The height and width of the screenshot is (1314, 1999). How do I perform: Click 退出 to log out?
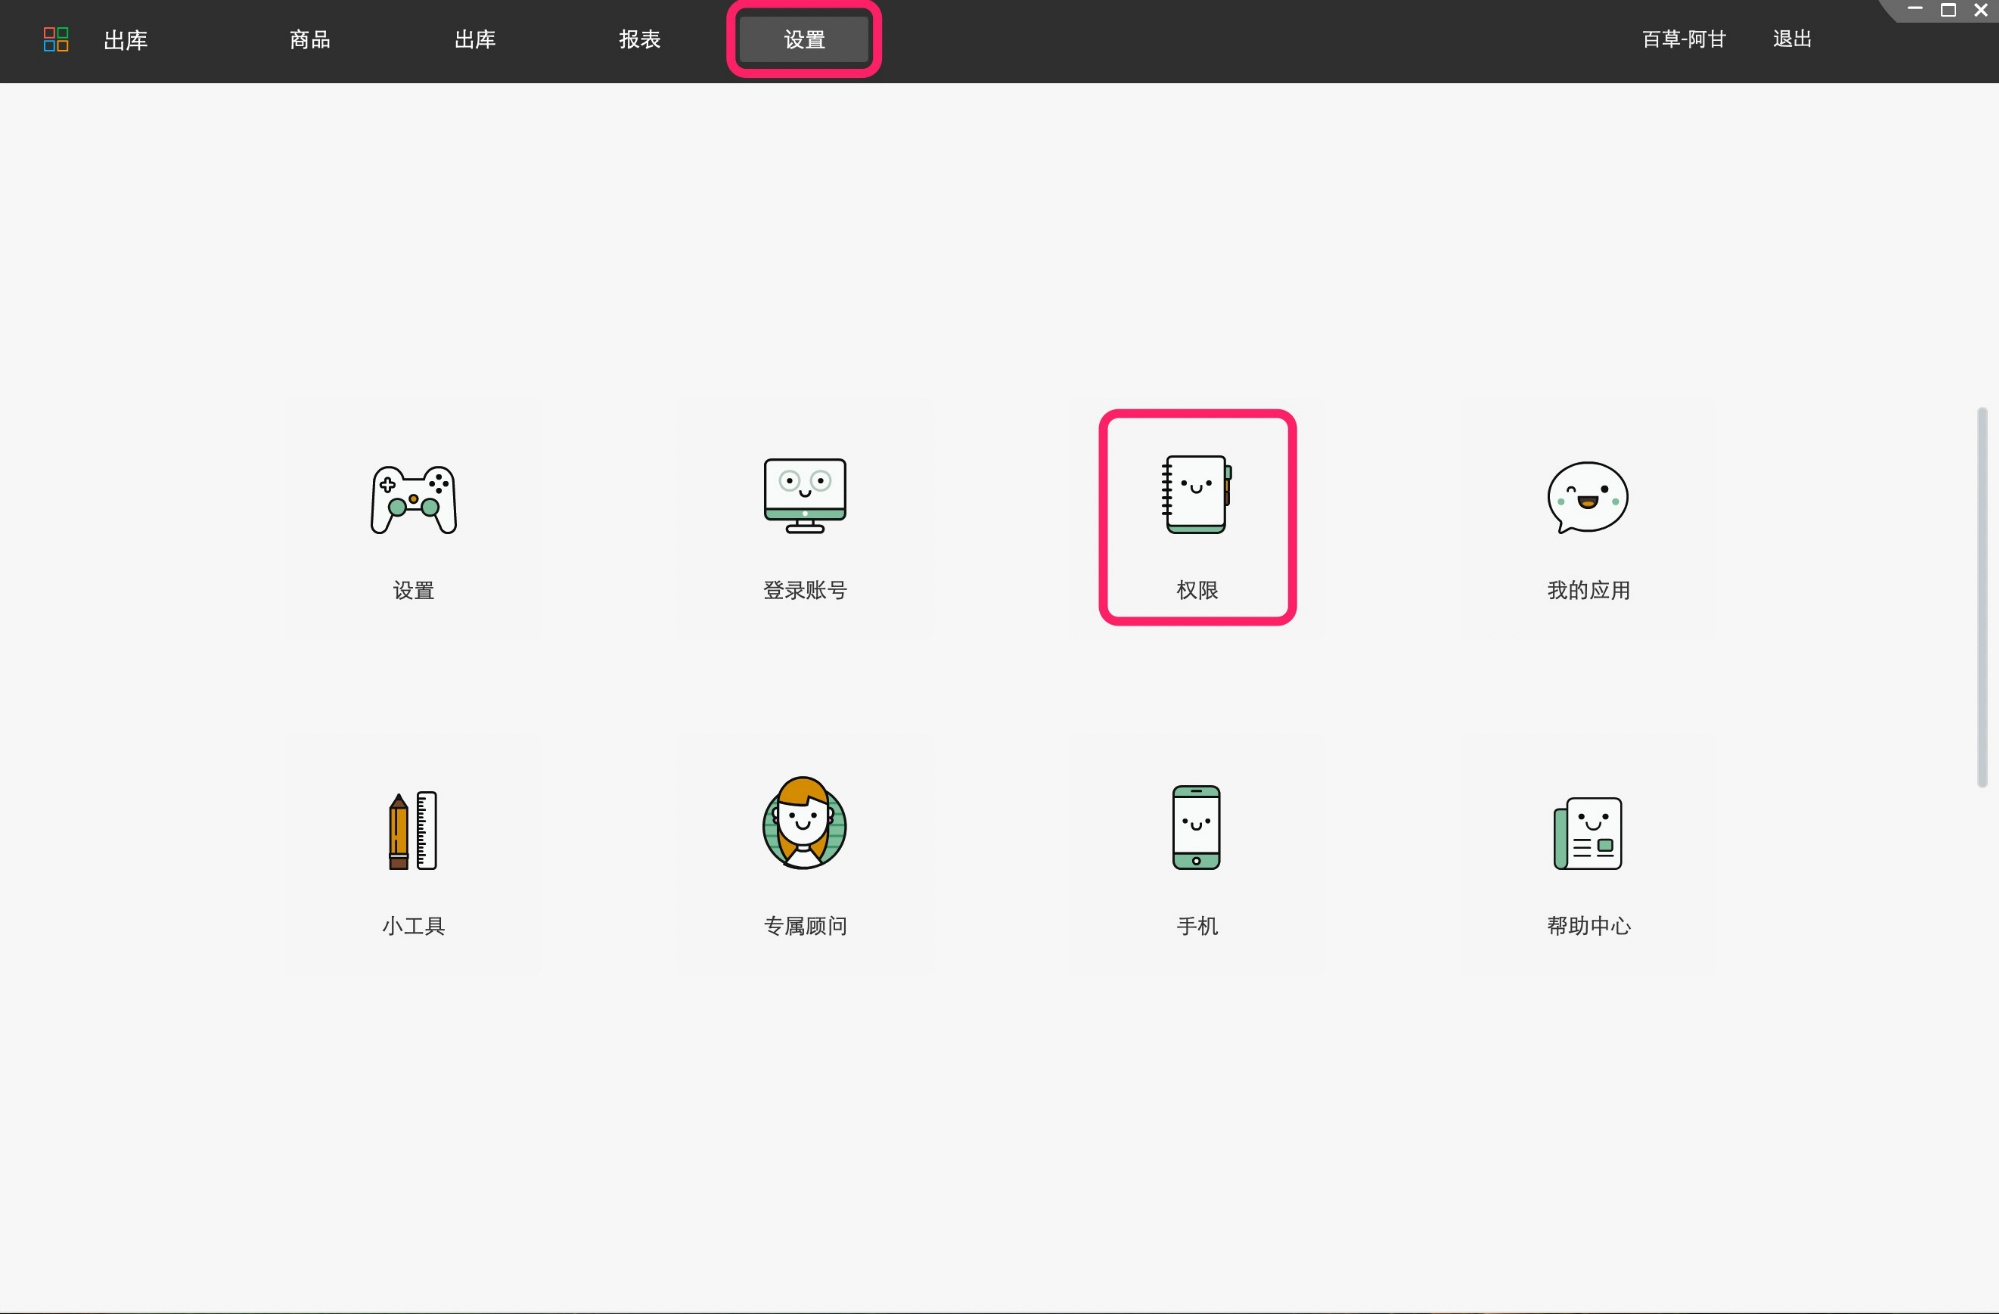click(1792, 39)
